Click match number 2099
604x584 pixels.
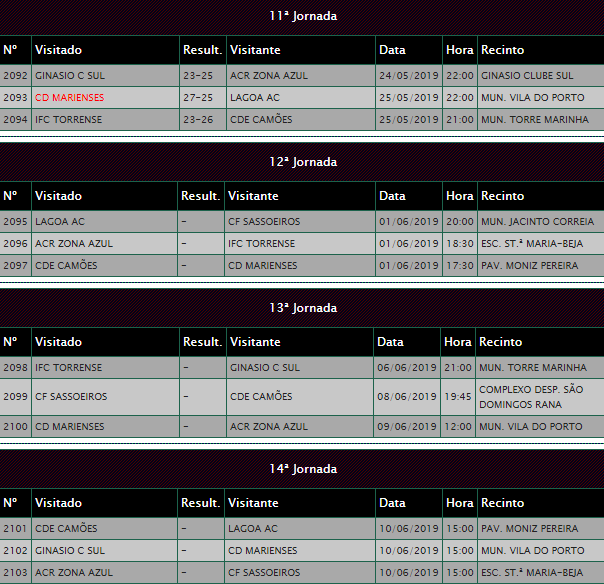[x=15, y=396]
